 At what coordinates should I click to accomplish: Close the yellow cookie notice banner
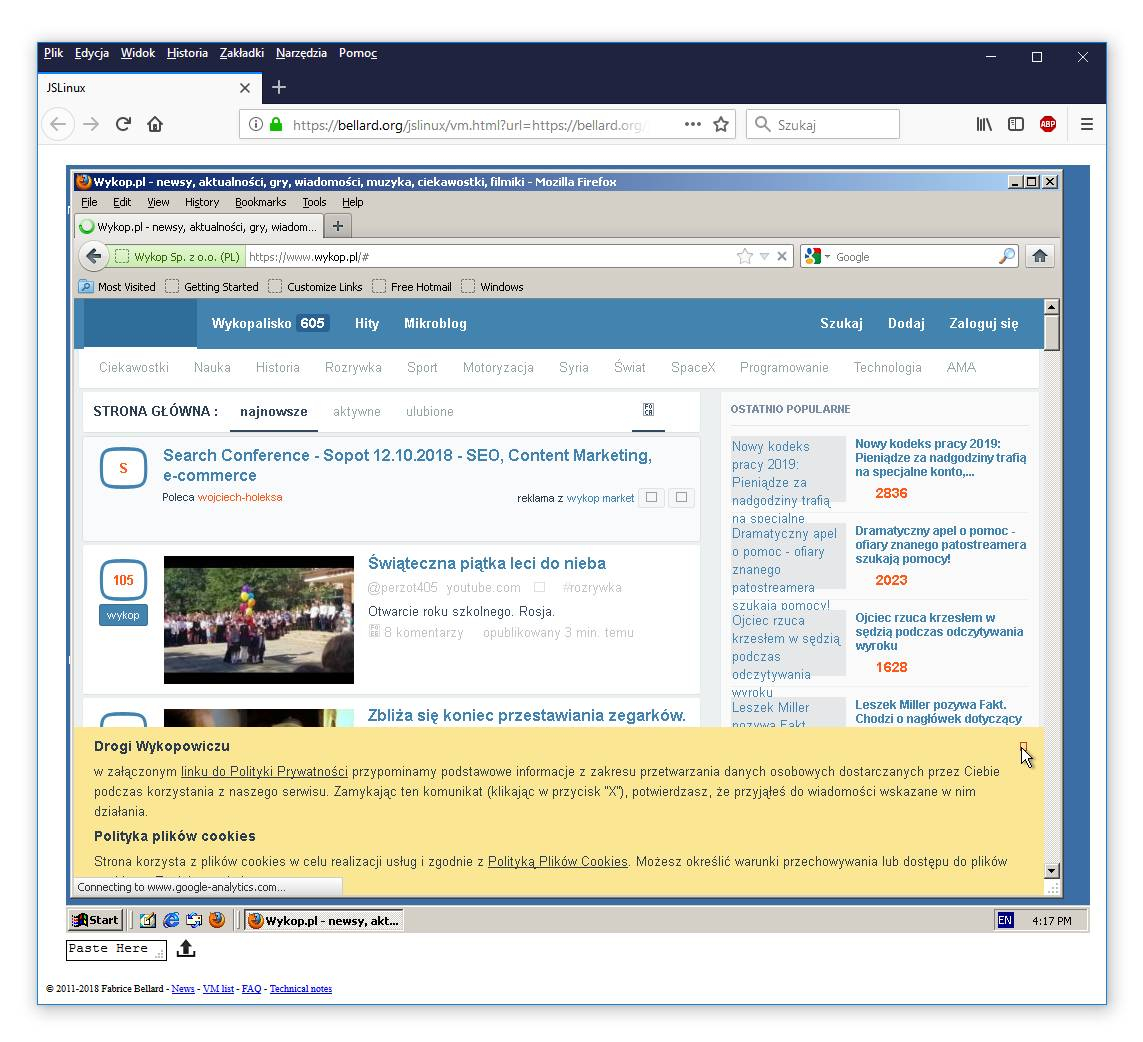click(x=1023, y=746)
